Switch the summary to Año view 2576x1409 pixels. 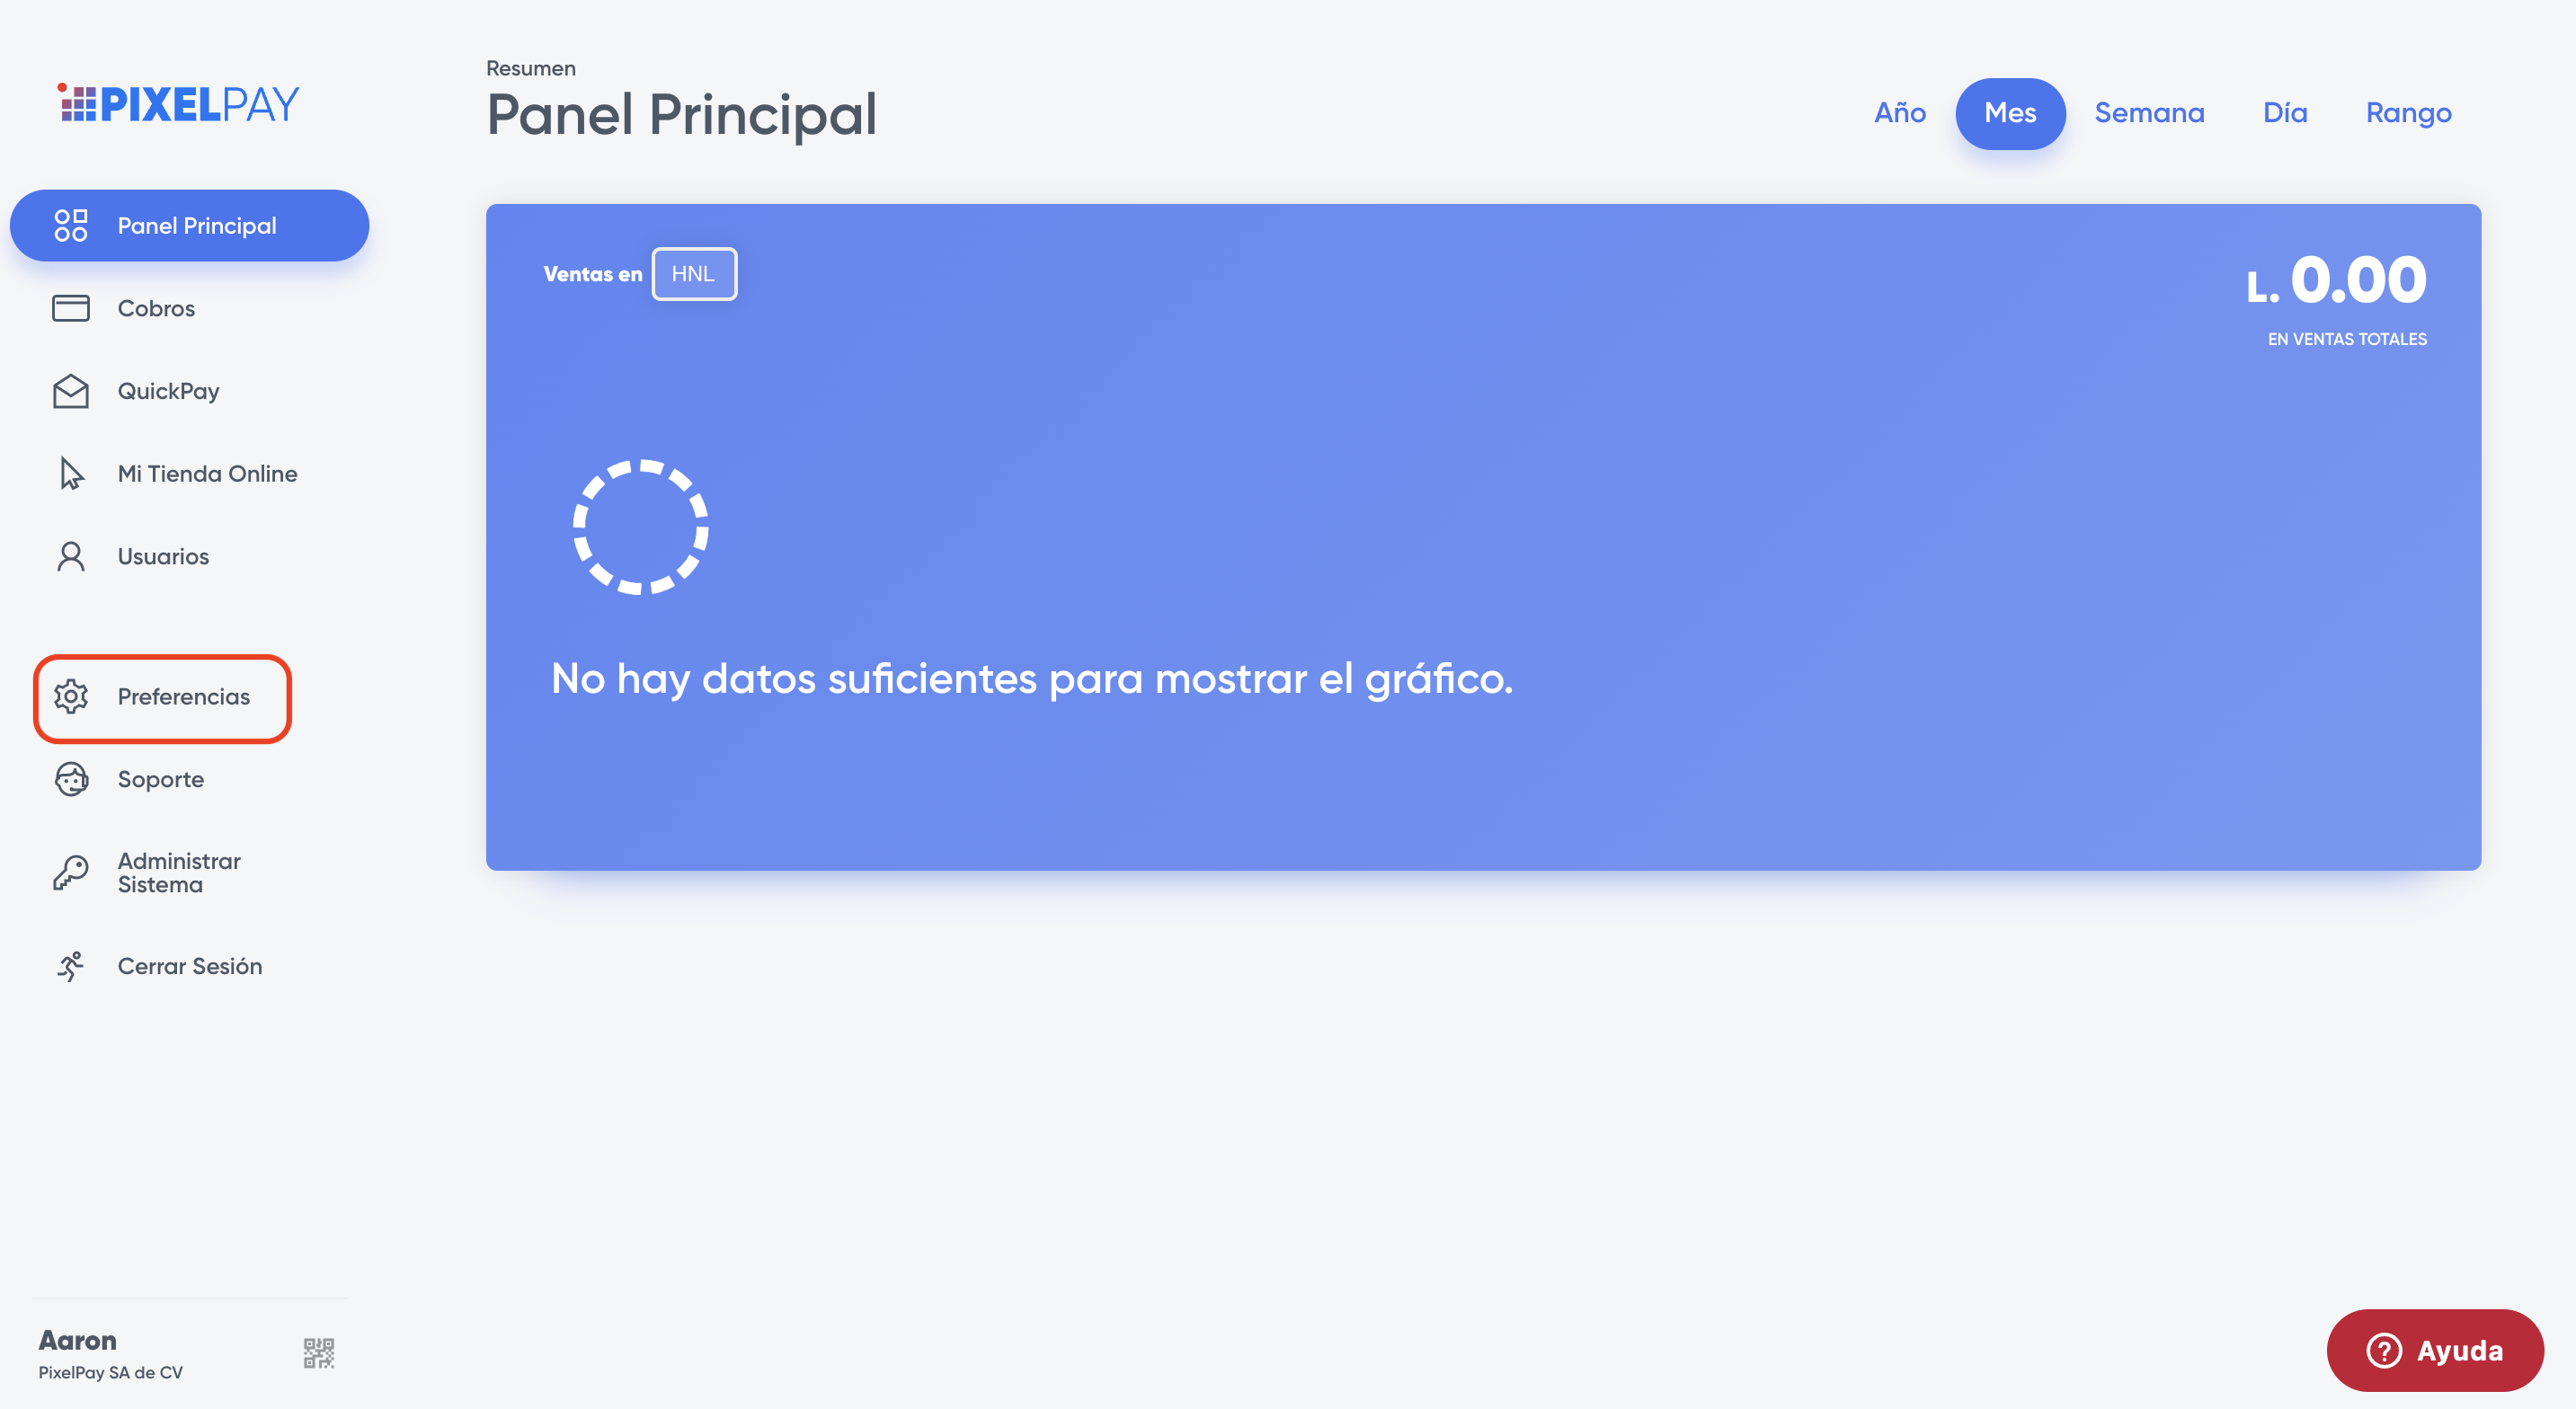[x=1900, y=113]
